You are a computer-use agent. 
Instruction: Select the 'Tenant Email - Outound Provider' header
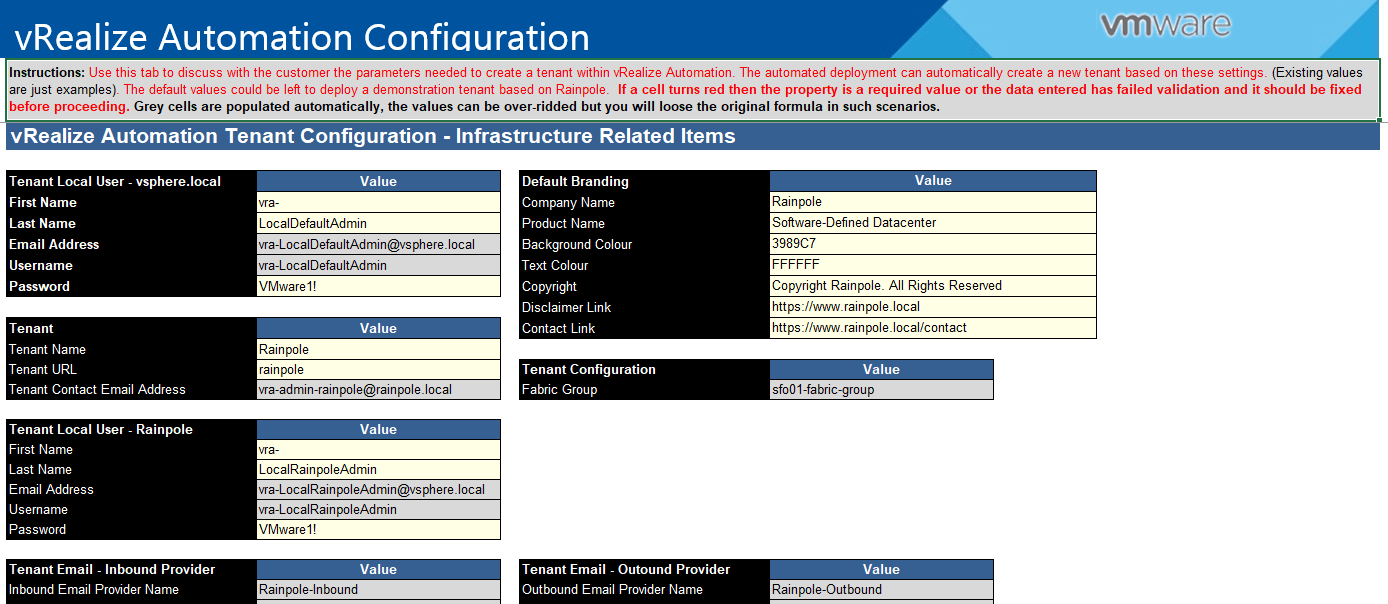(x=645, y=570)
